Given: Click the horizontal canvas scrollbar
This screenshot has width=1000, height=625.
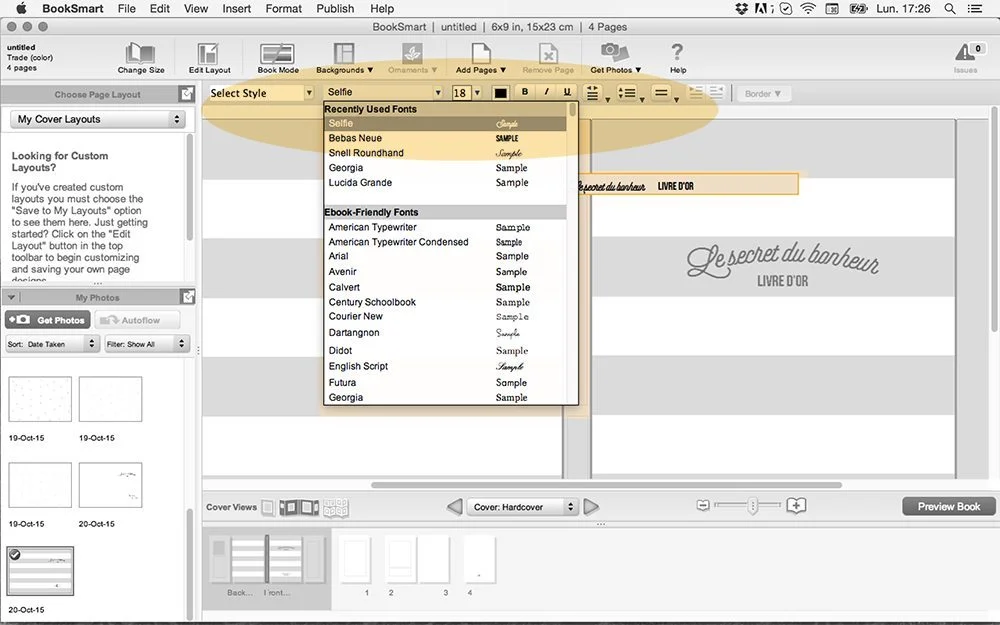Looking at the screenshot, I should (x=606, y=485).
